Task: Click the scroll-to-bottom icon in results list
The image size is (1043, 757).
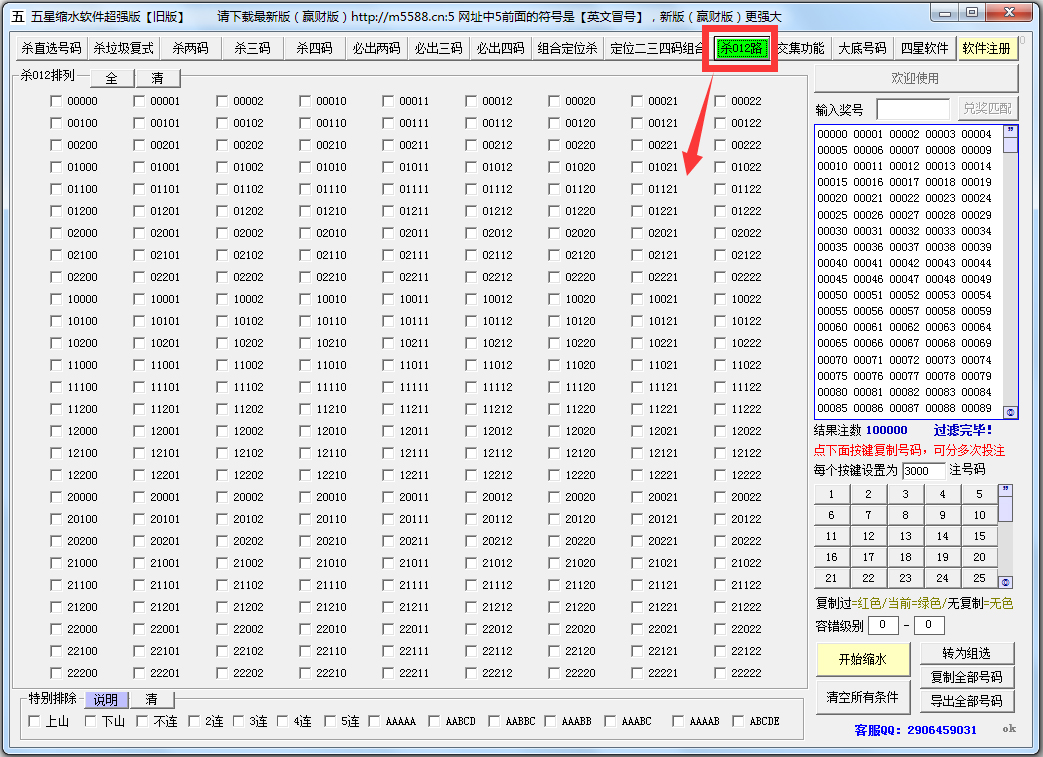Action: point(1010,412)
